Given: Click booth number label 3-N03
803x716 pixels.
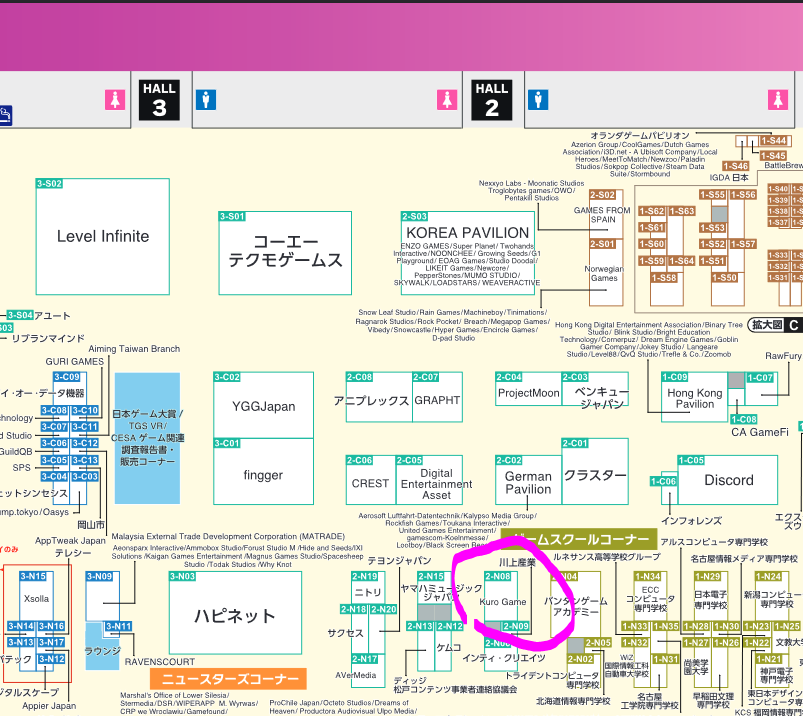Looking at the screenshot, I should (182, 577).
